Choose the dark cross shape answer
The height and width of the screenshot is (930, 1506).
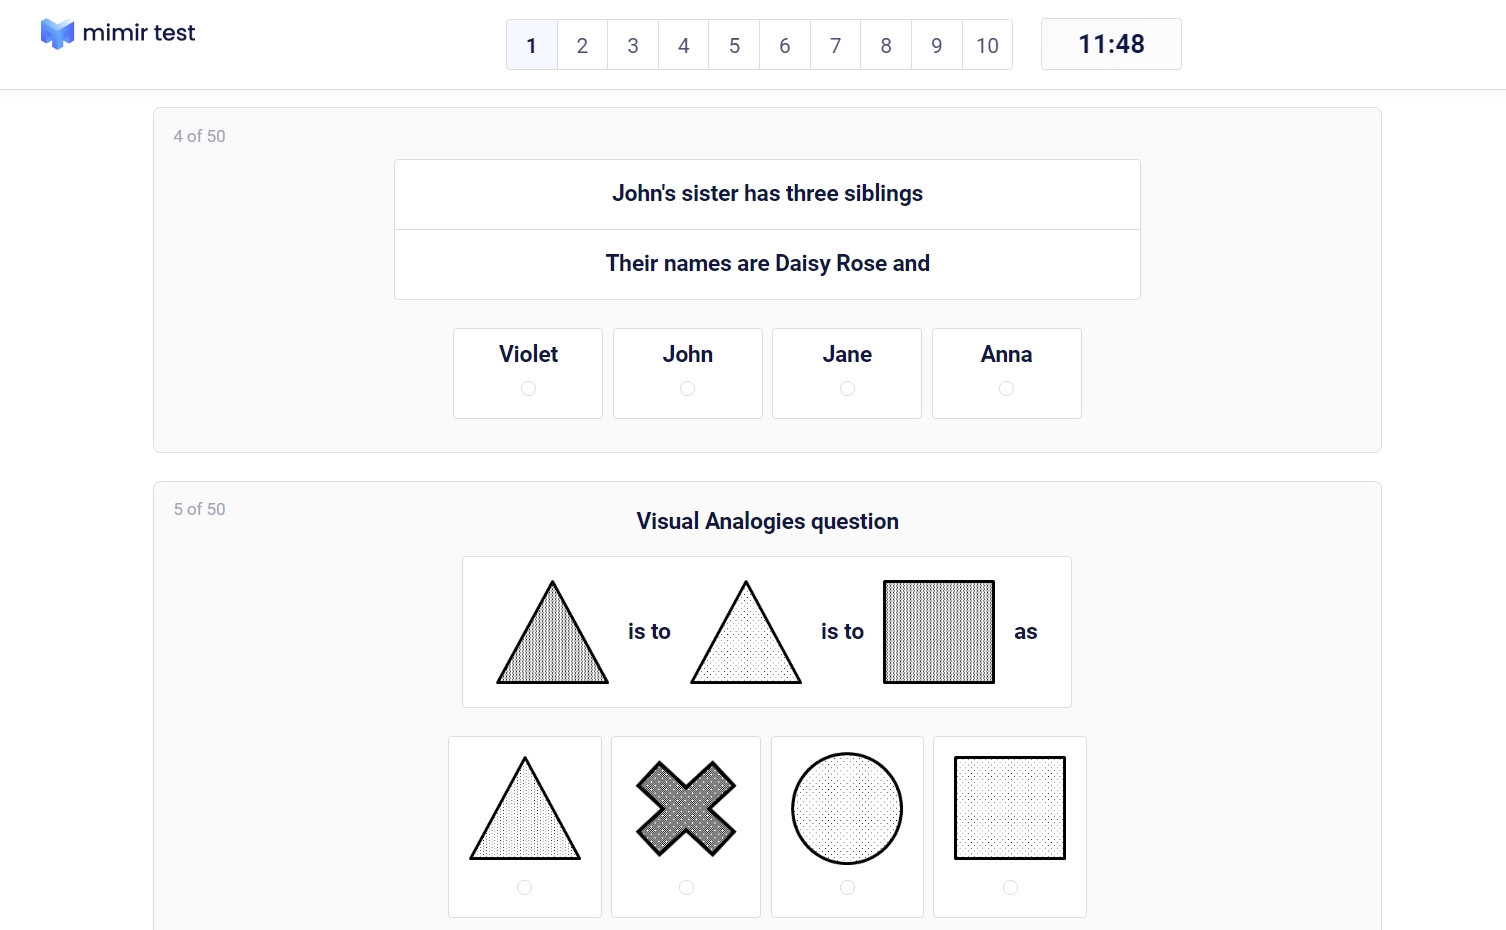coord(686,808)
